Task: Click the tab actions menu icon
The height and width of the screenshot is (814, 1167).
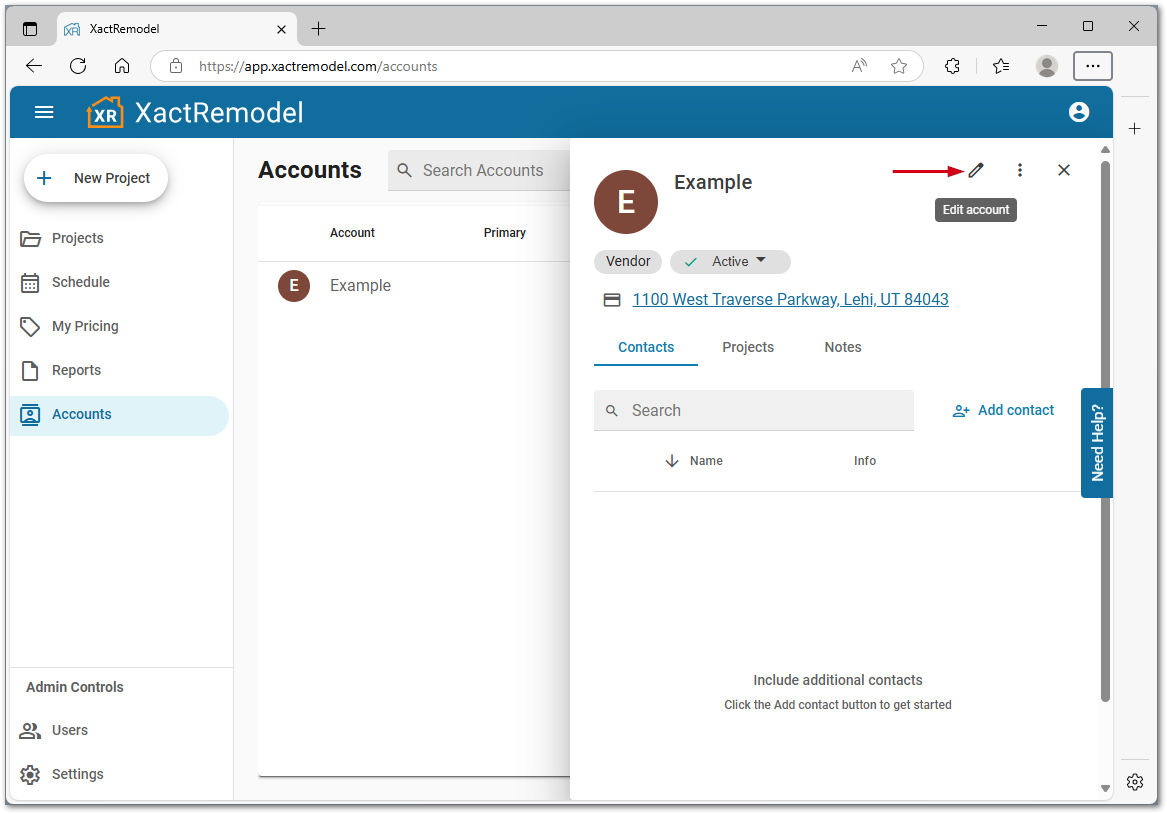Action: [30, 29]
